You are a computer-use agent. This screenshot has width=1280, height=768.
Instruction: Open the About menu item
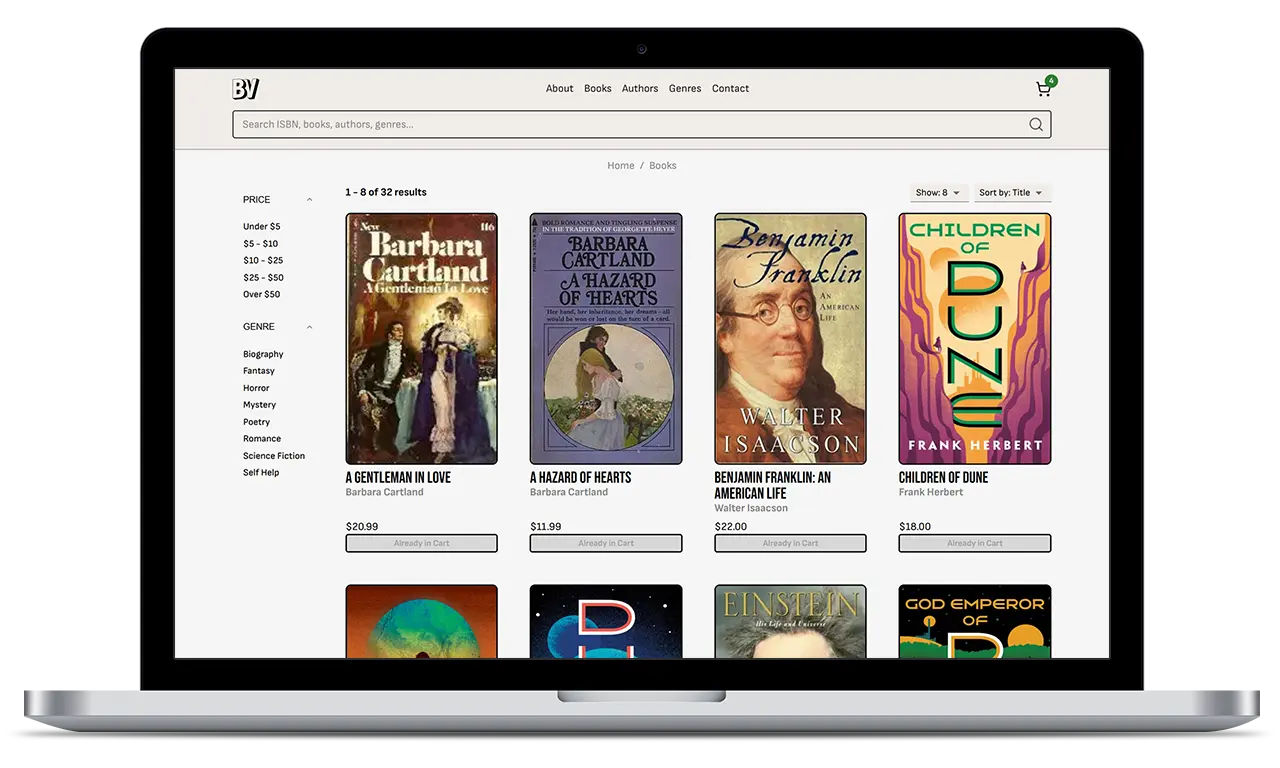[559, 89]
